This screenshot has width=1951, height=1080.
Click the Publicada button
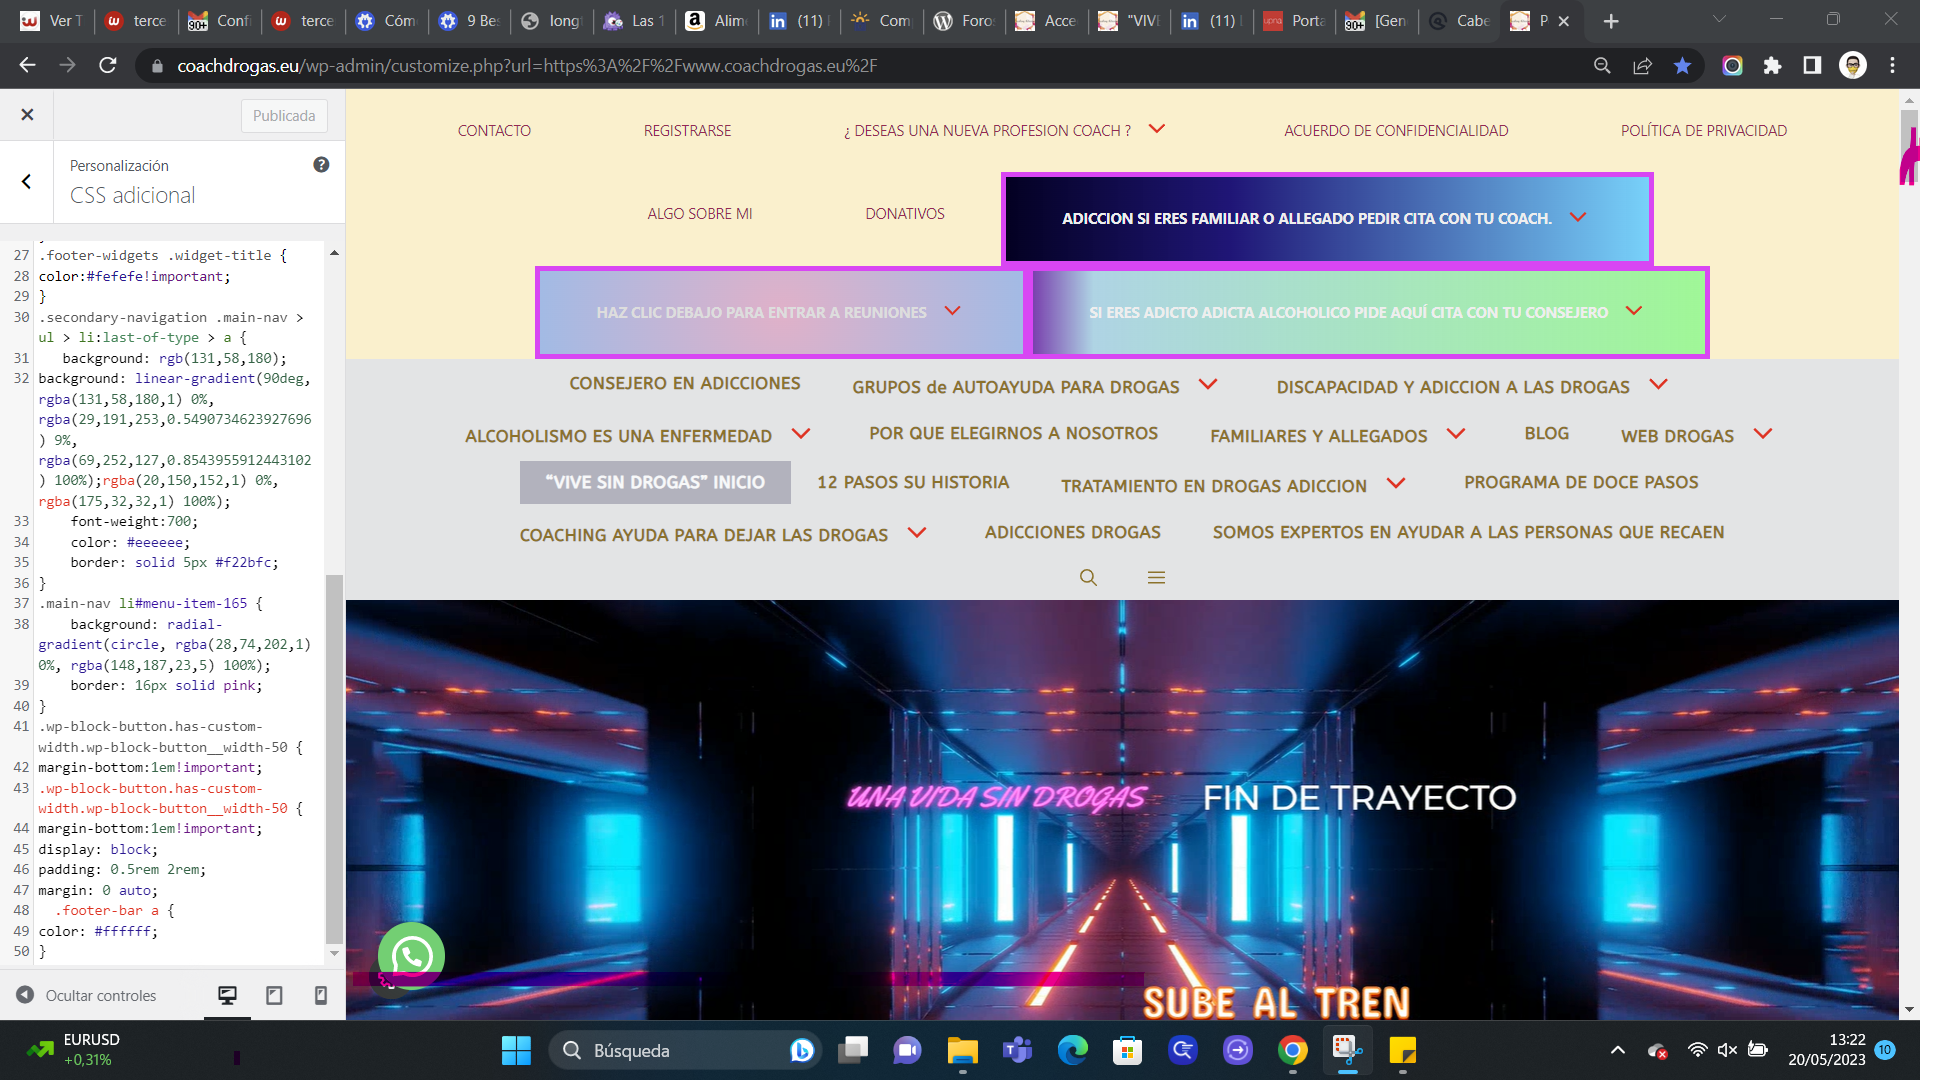click(284, 116)
